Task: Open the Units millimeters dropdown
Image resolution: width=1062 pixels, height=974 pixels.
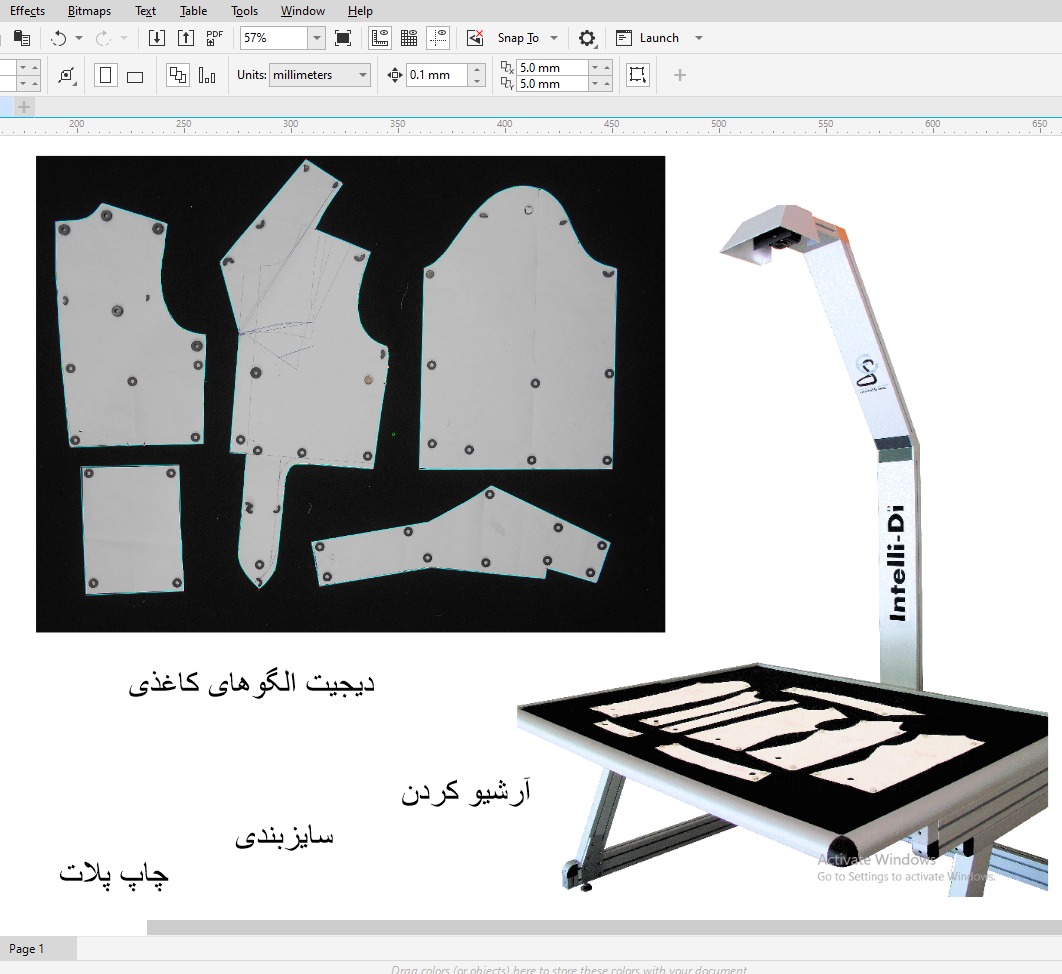Action: click(x=362, y=75)
